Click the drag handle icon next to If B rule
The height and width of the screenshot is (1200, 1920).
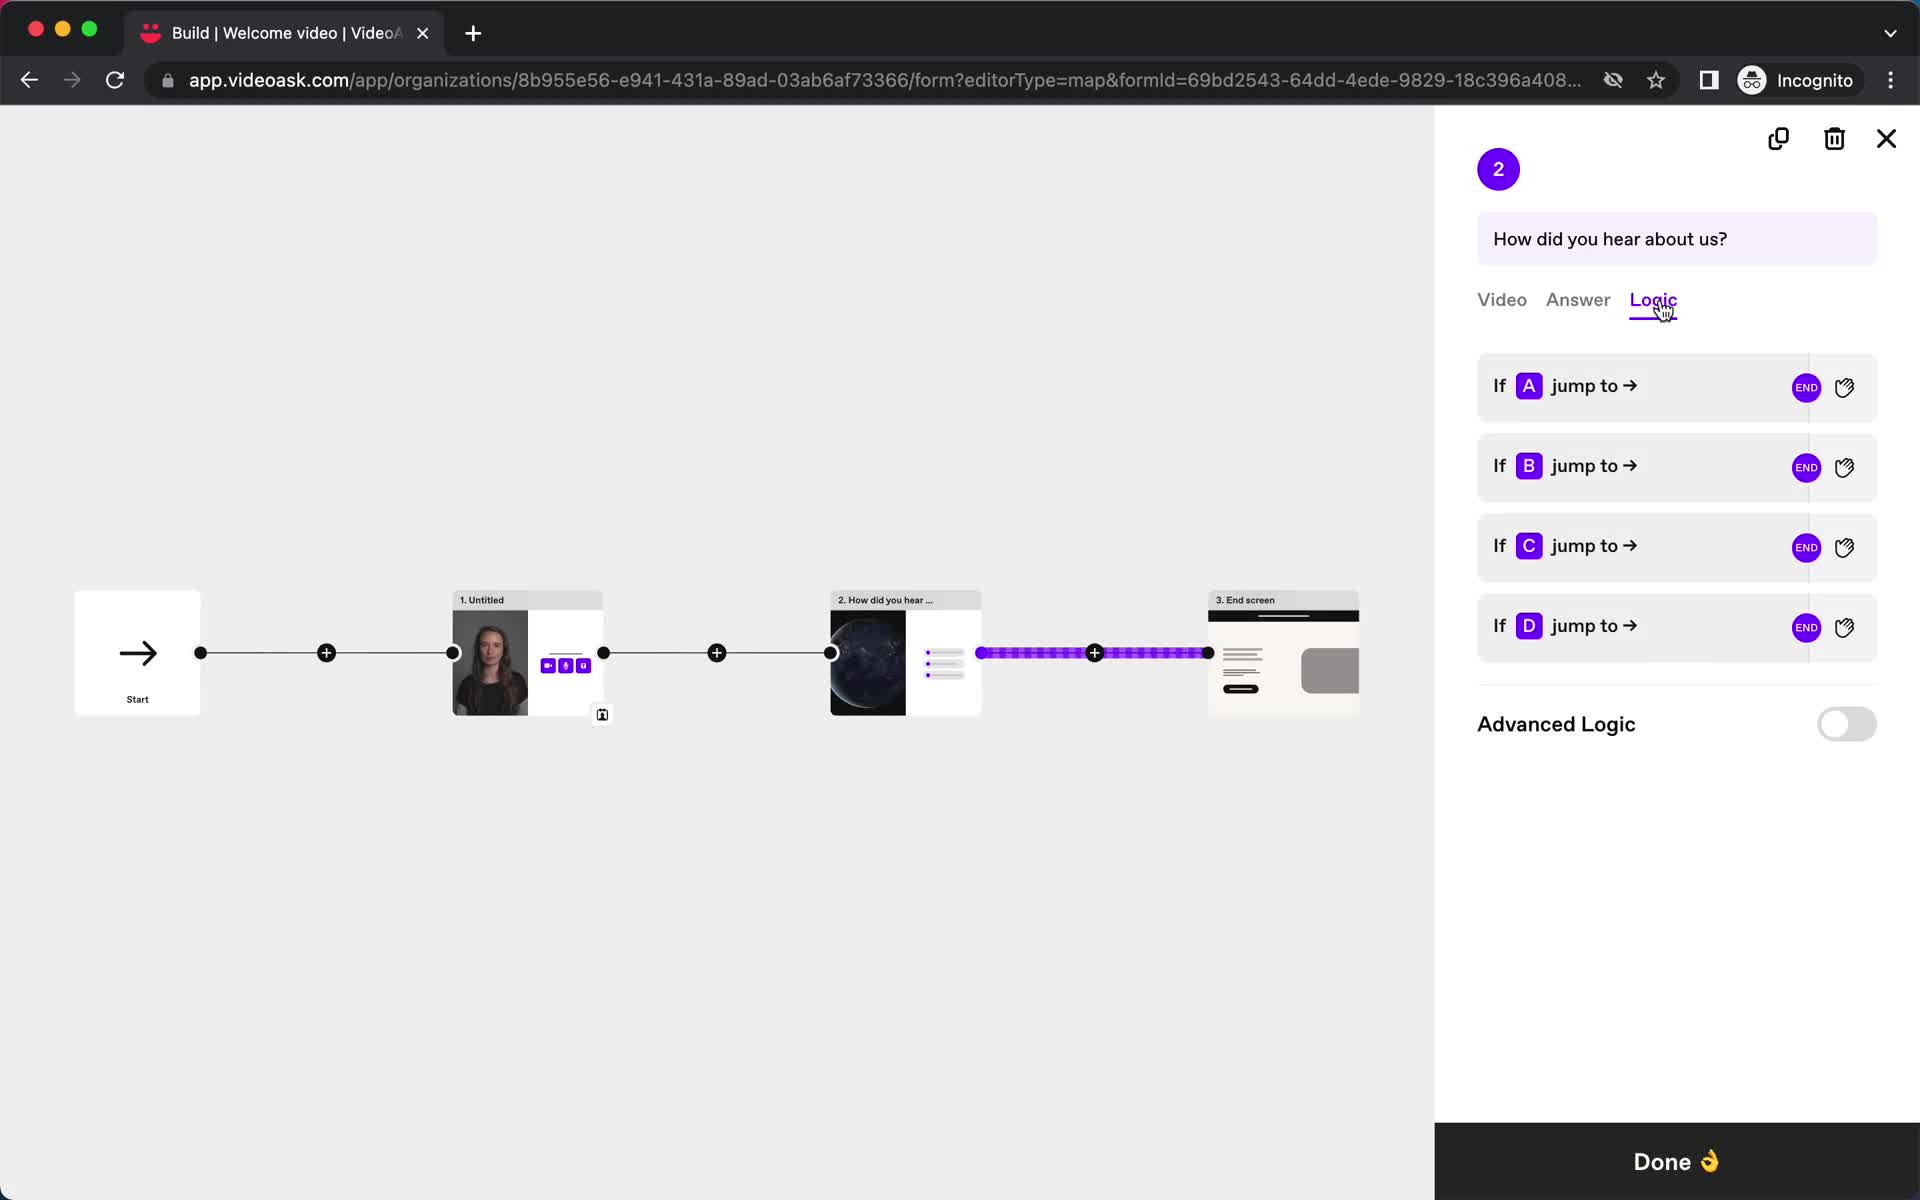click(x=1844, y=466)
